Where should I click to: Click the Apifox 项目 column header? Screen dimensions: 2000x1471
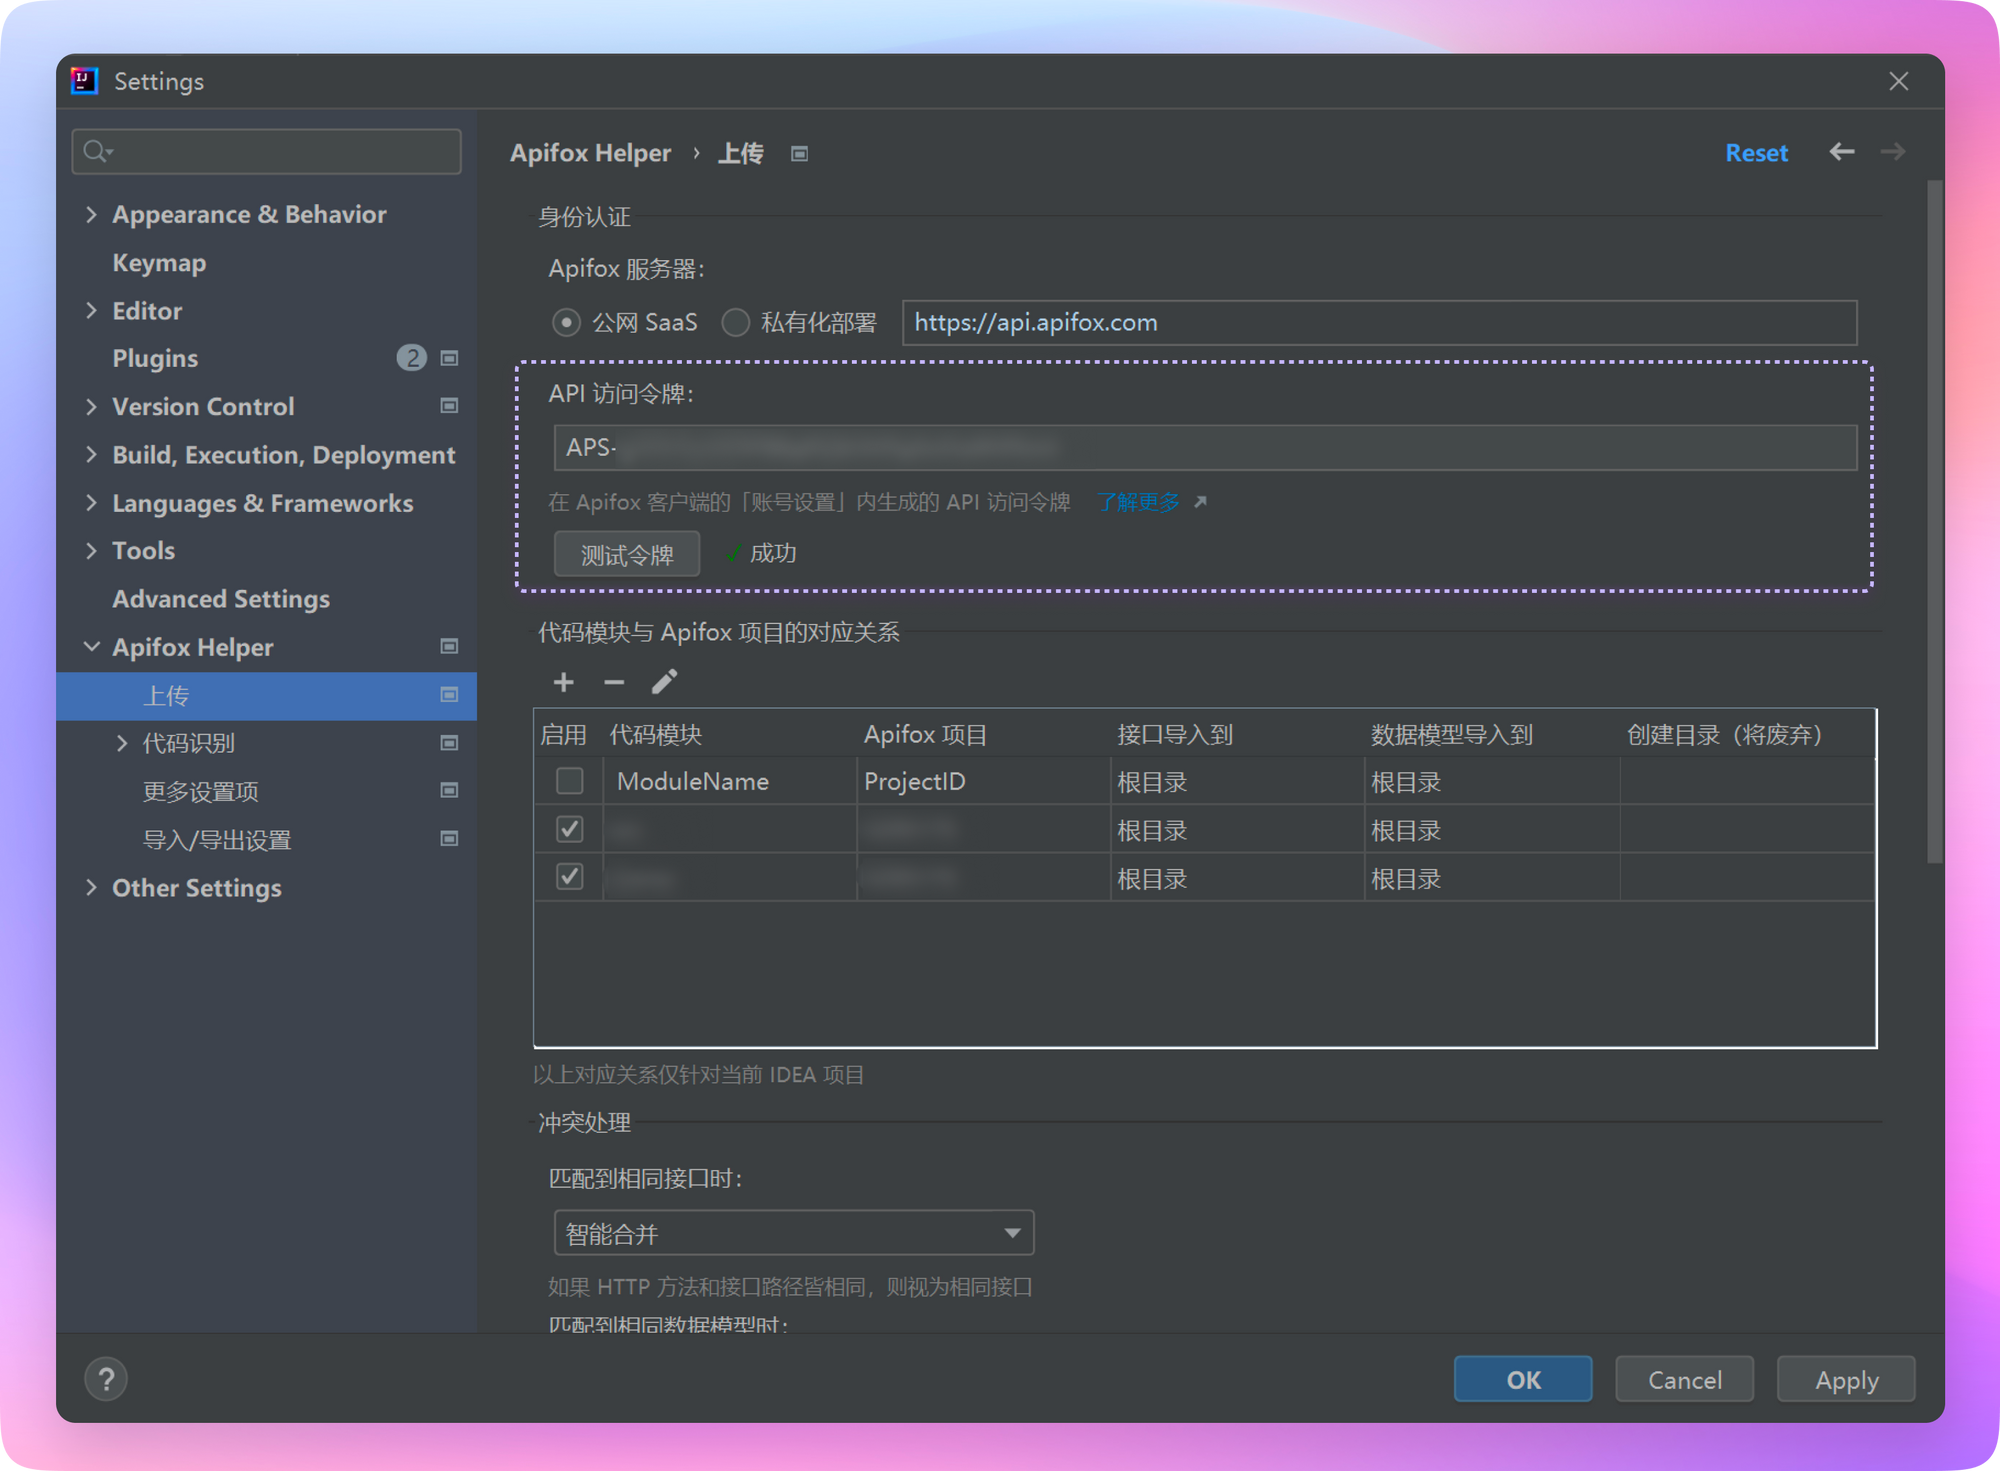click(x=926, y=735)
